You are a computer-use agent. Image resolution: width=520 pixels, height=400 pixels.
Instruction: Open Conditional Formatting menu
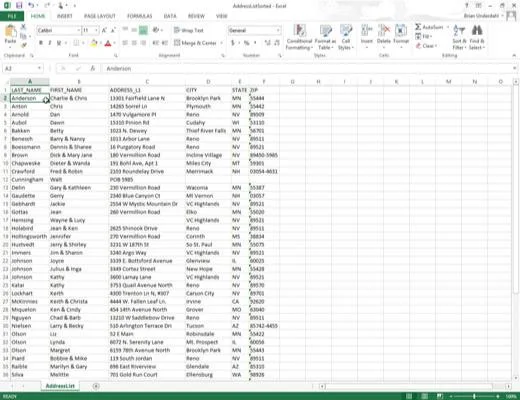[x=299, y=37]
